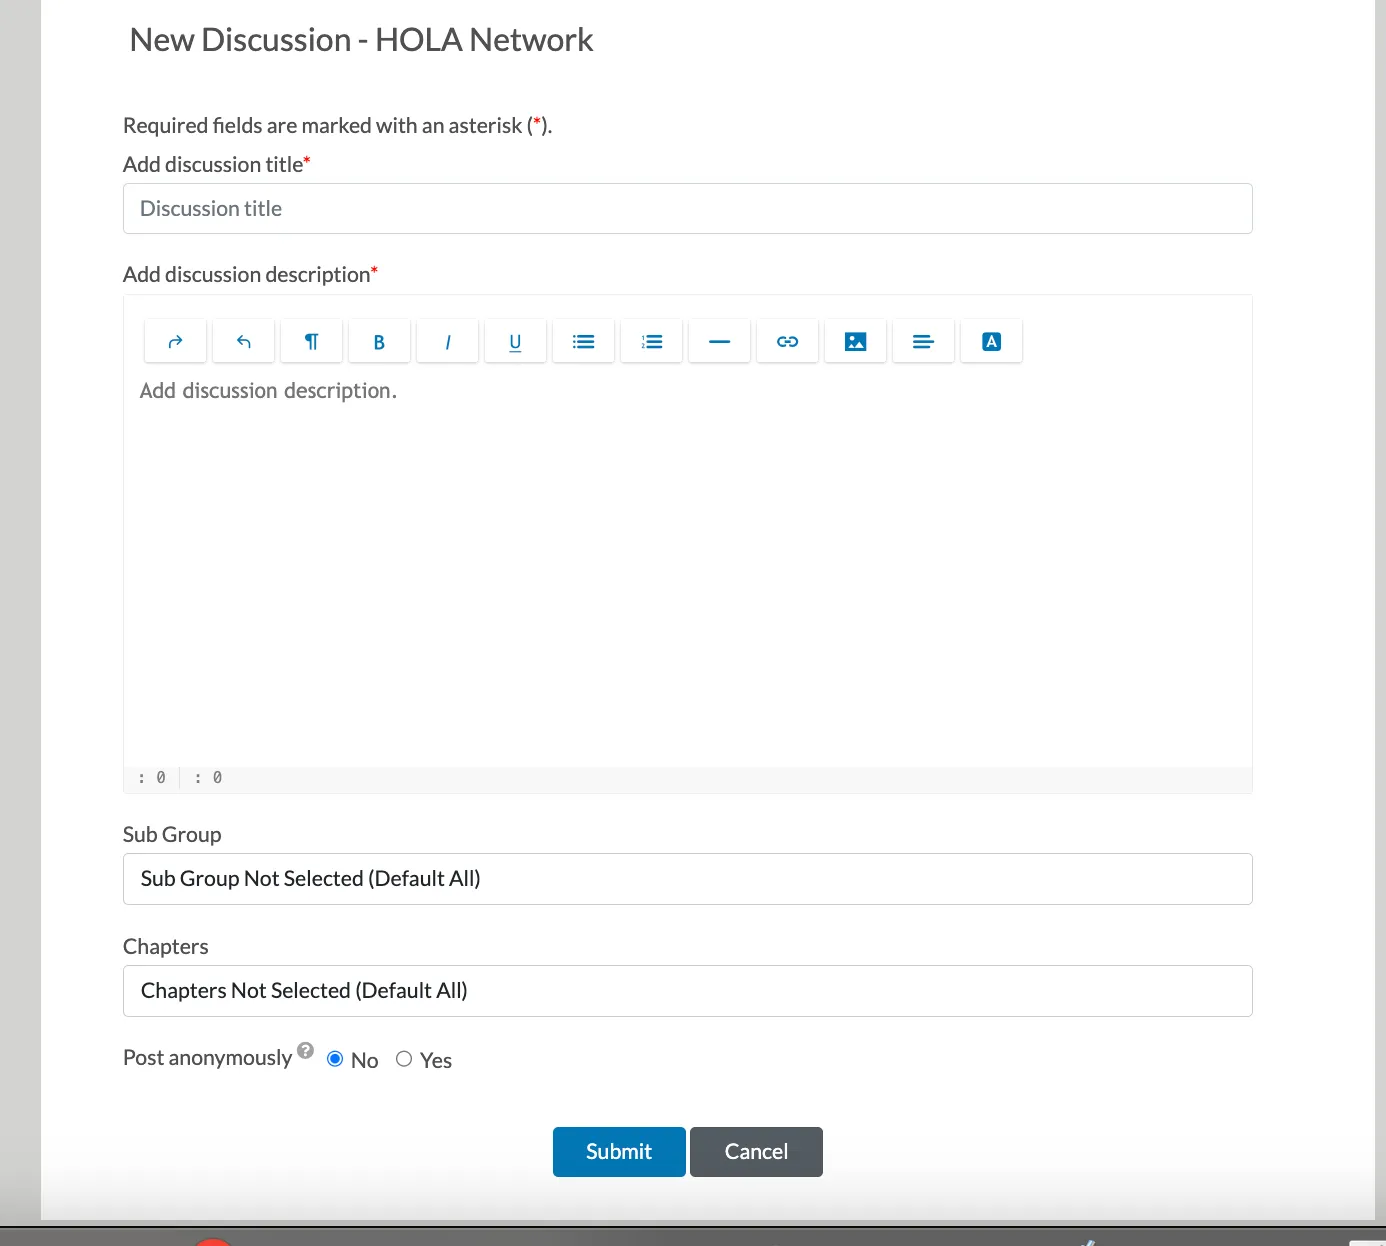Click the 'Post anonymously' label
This screenshot has width=1386, height=1246.
click(207, 1058)
